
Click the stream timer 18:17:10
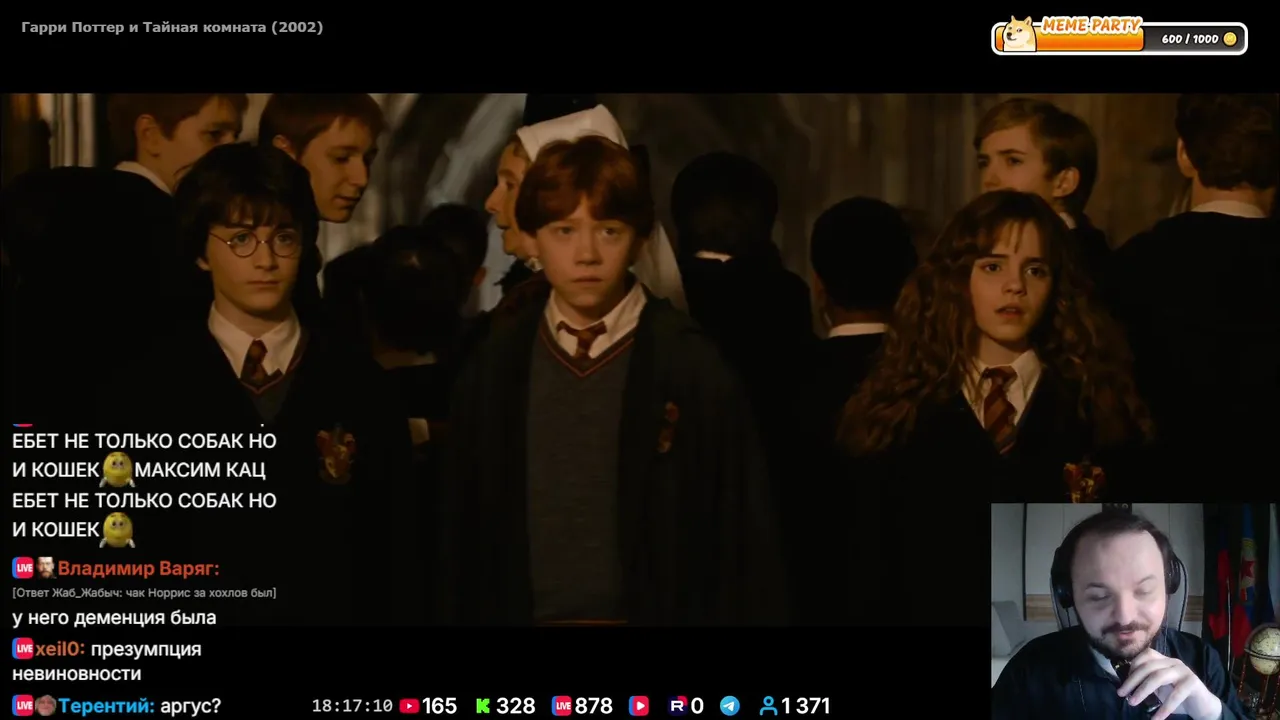click(x=352, y=706)
